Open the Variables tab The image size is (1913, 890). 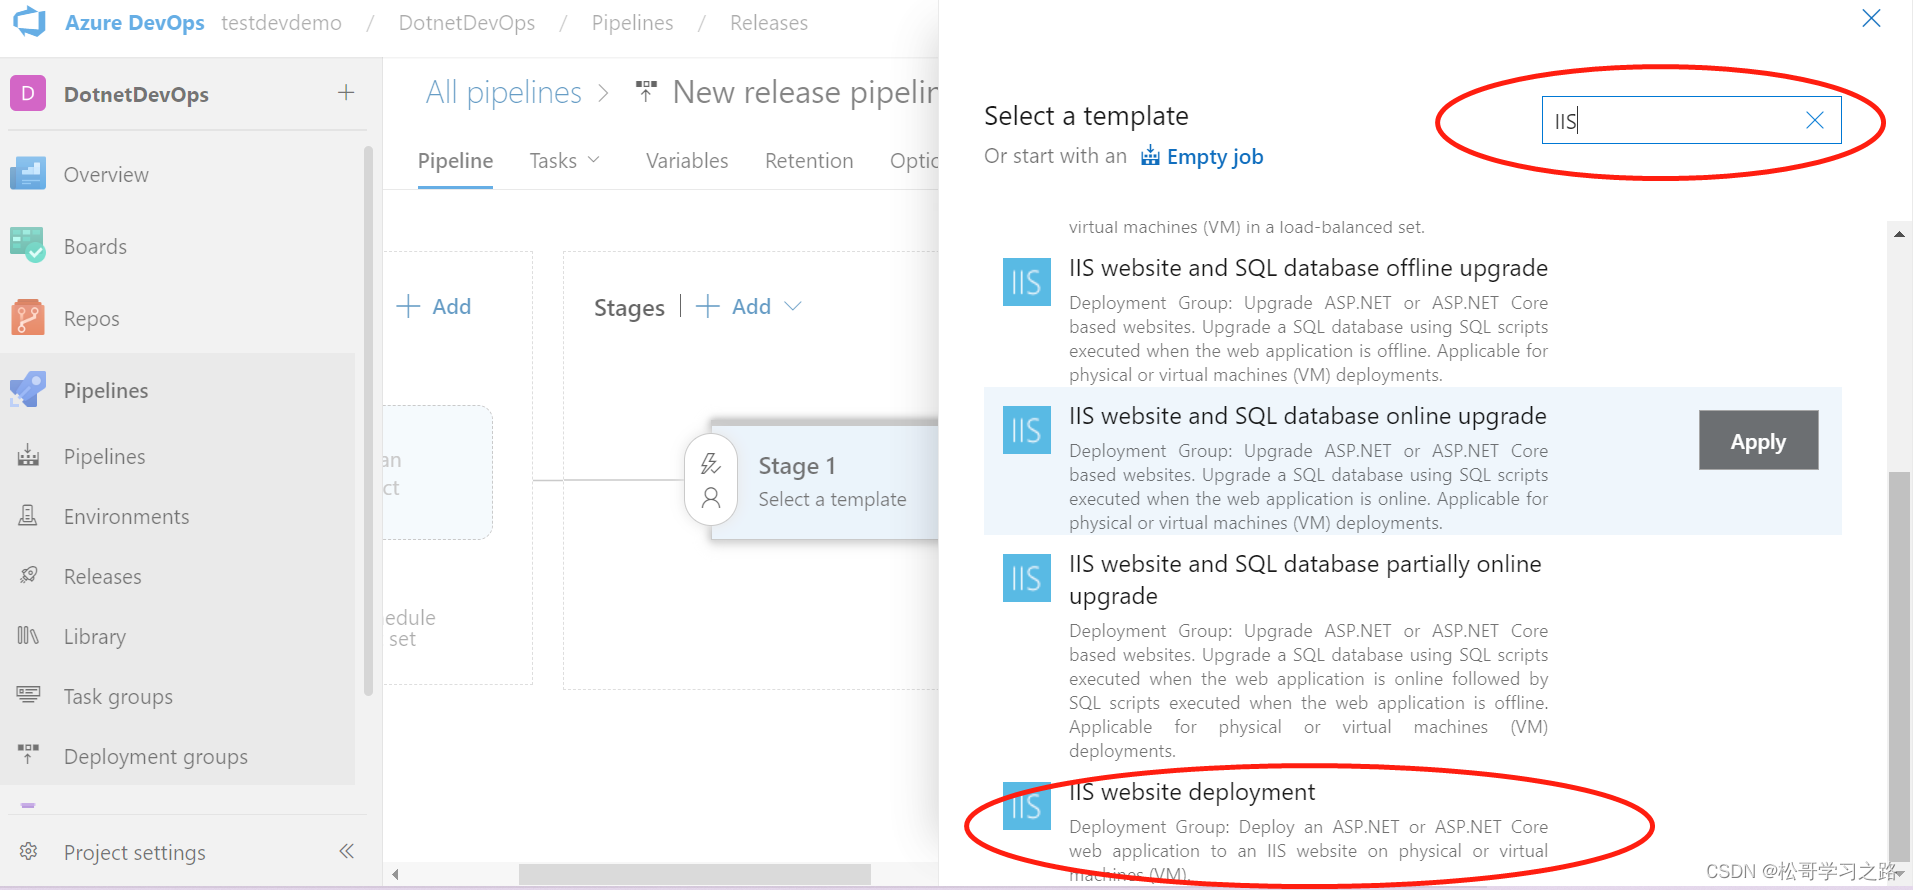point(687,161)
